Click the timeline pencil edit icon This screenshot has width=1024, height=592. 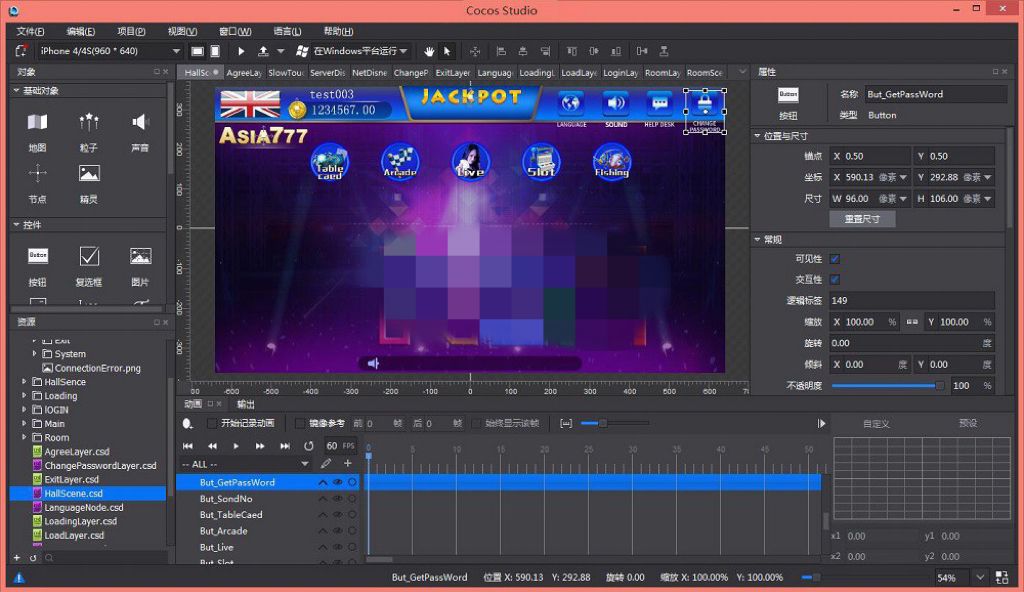[326, 463]
